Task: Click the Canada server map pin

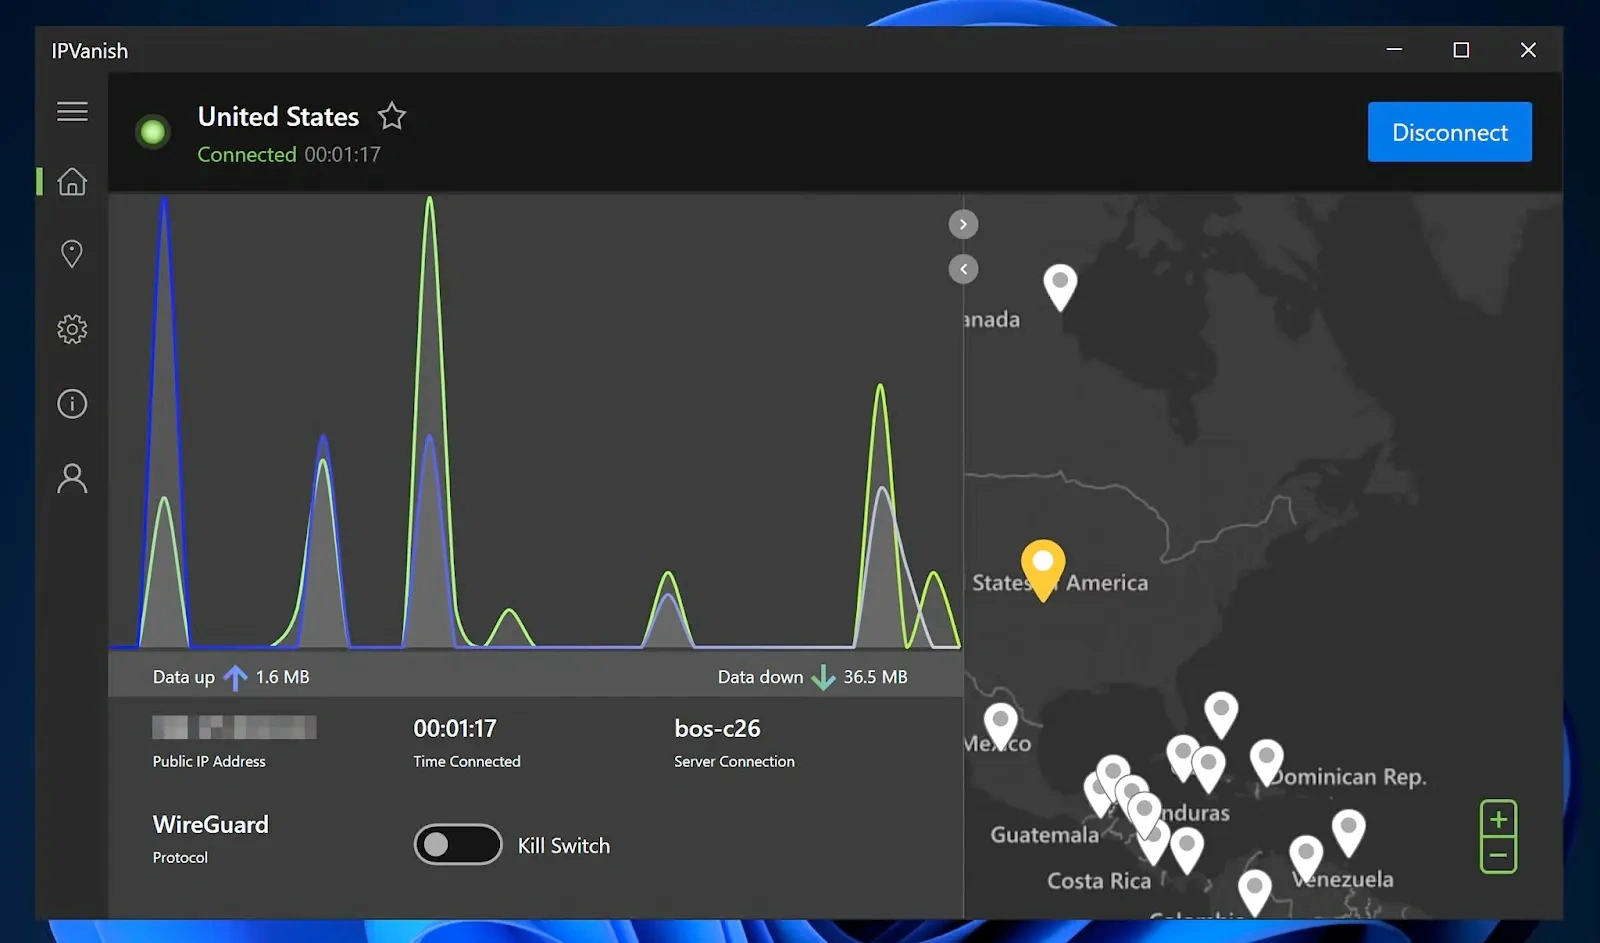Action: (x=1060, y=285)
